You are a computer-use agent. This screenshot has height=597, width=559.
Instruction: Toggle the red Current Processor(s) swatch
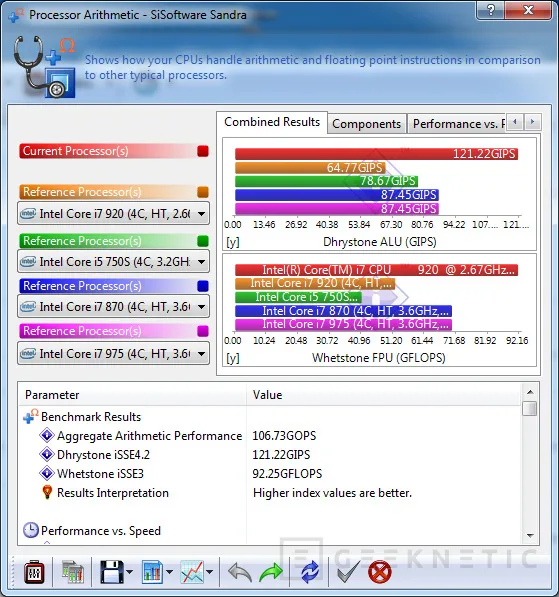pyautogui.click(x=203, y=151)
